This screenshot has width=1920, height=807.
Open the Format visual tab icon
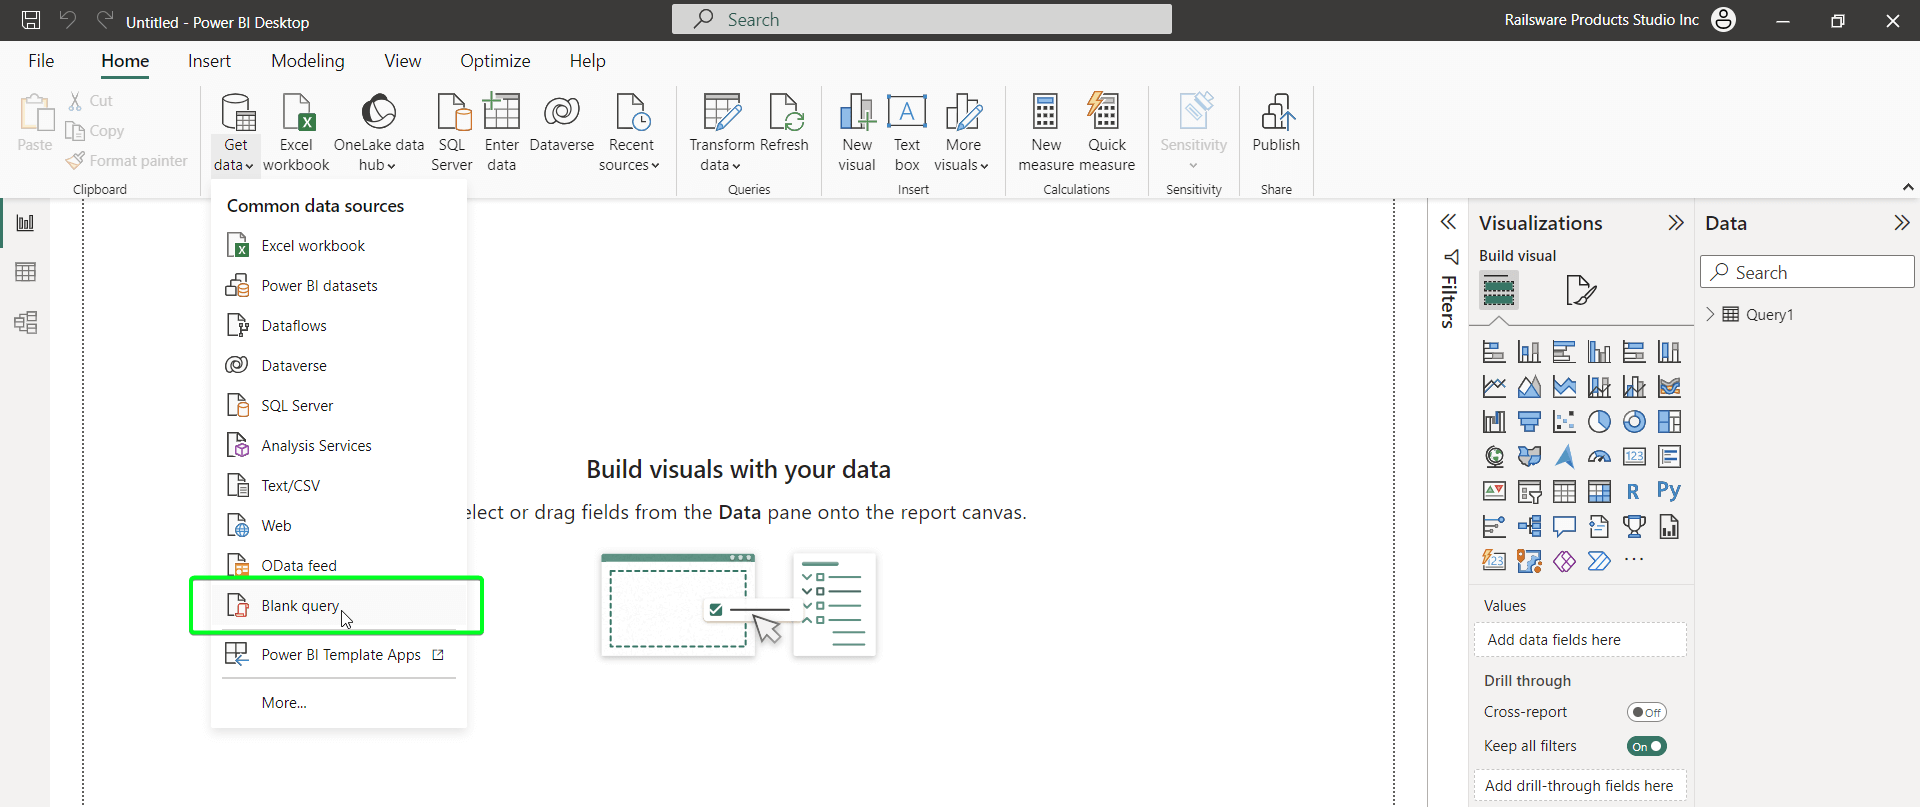click(x=1580, y=290)
